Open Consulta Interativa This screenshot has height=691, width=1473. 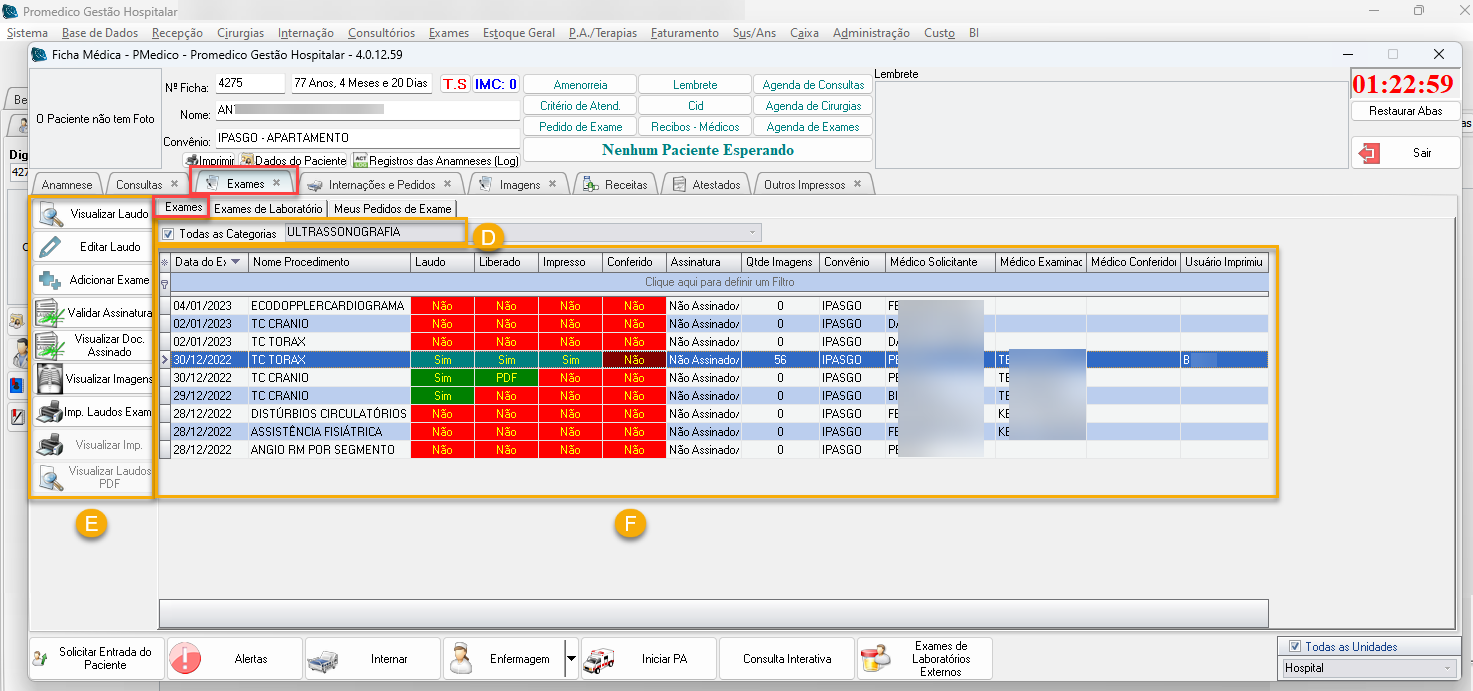(x=787, y=659)
